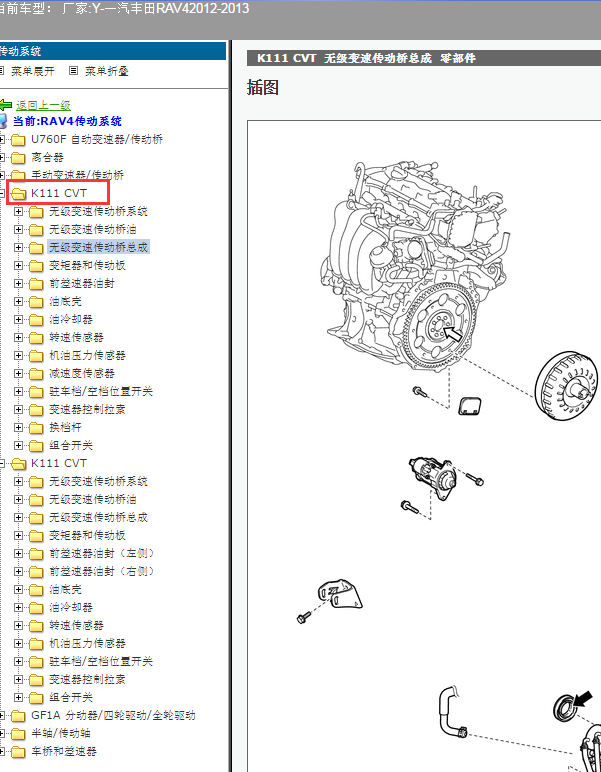Select 无级变速传动桥系统 in first K111 group
This screenshot has height=772, width=601.
coord(98,212)
